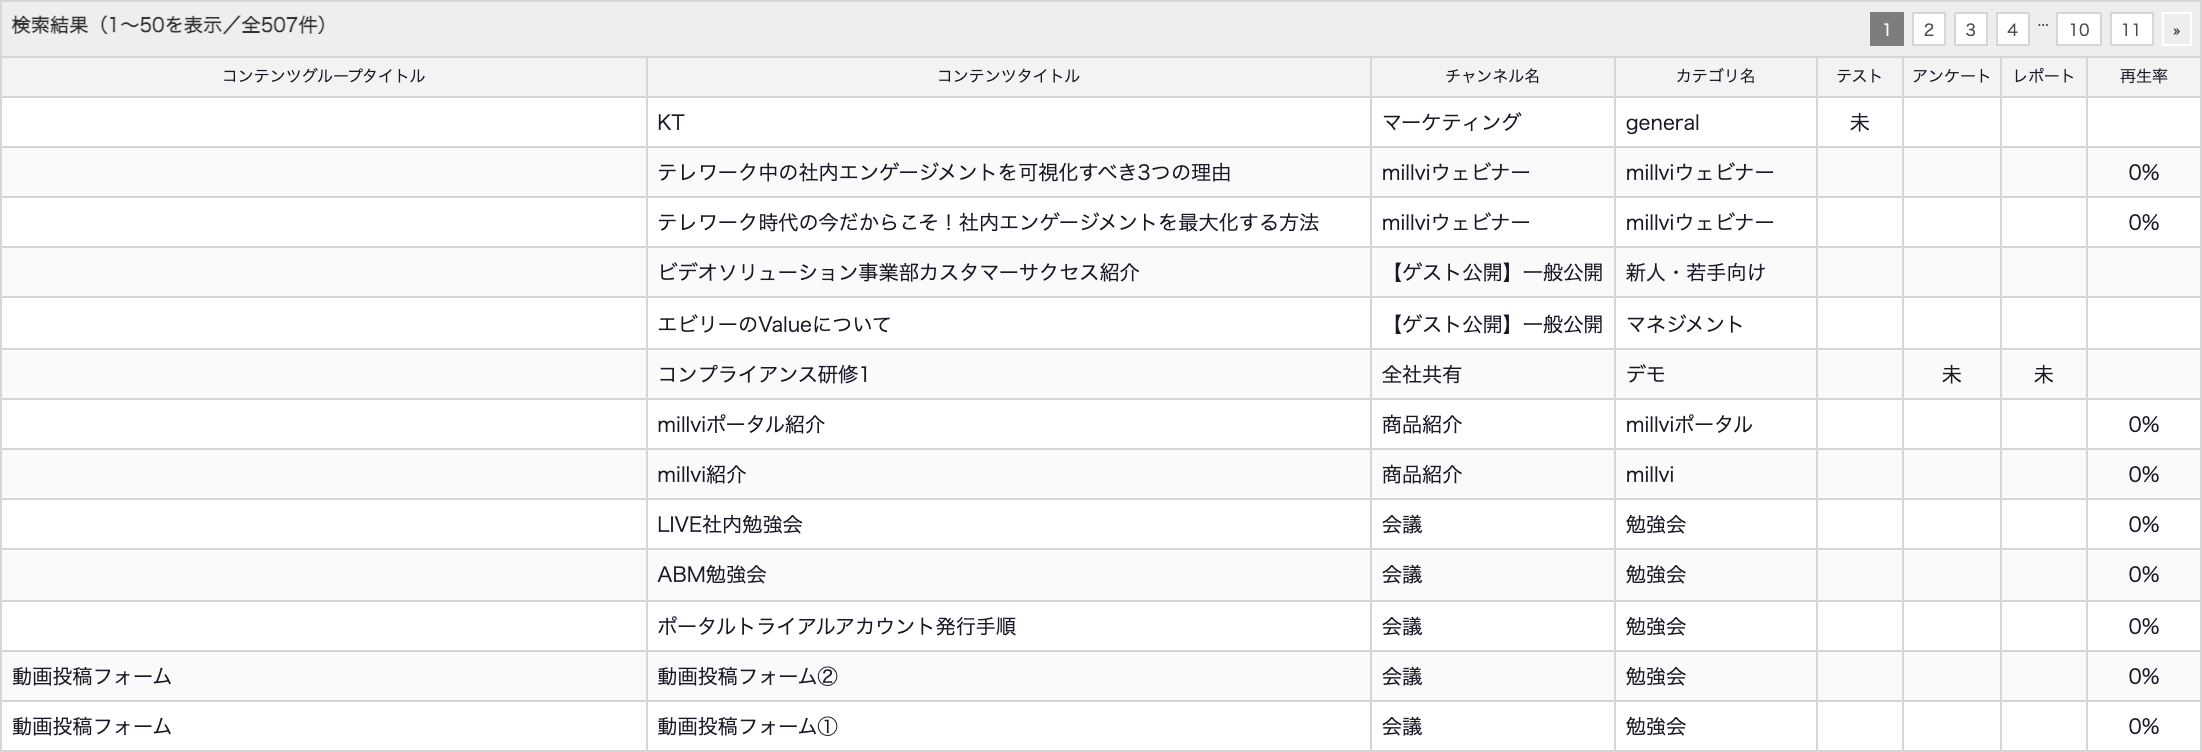Click 商品紹介 channel in millviポータル紹介 row

pyautogui.click(x=1421, y=424)
